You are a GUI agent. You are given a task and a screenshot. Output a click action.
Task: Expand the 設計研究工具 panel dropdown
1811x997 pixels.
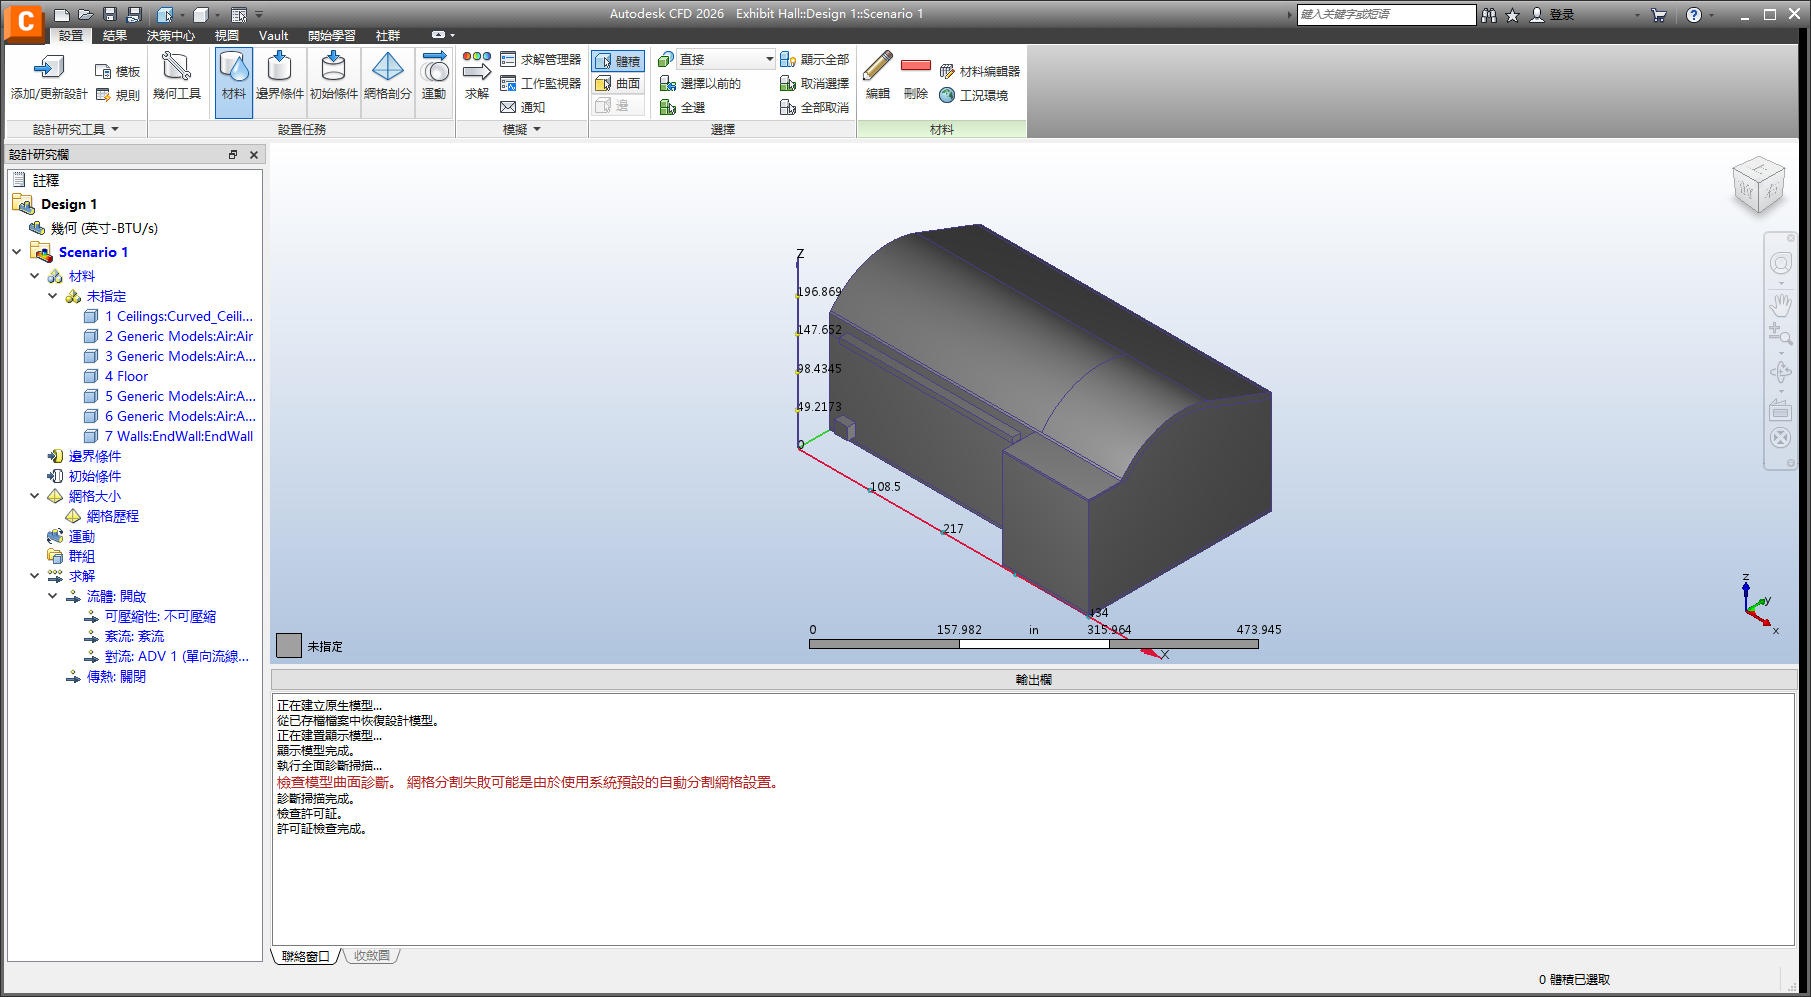tap(115, 130)
